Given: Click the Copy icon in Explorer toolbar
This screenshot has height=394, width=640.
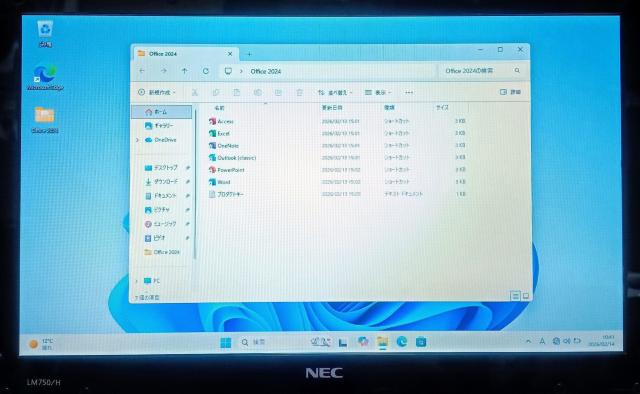Looking at the screenshot, I should tap(216, 93).
